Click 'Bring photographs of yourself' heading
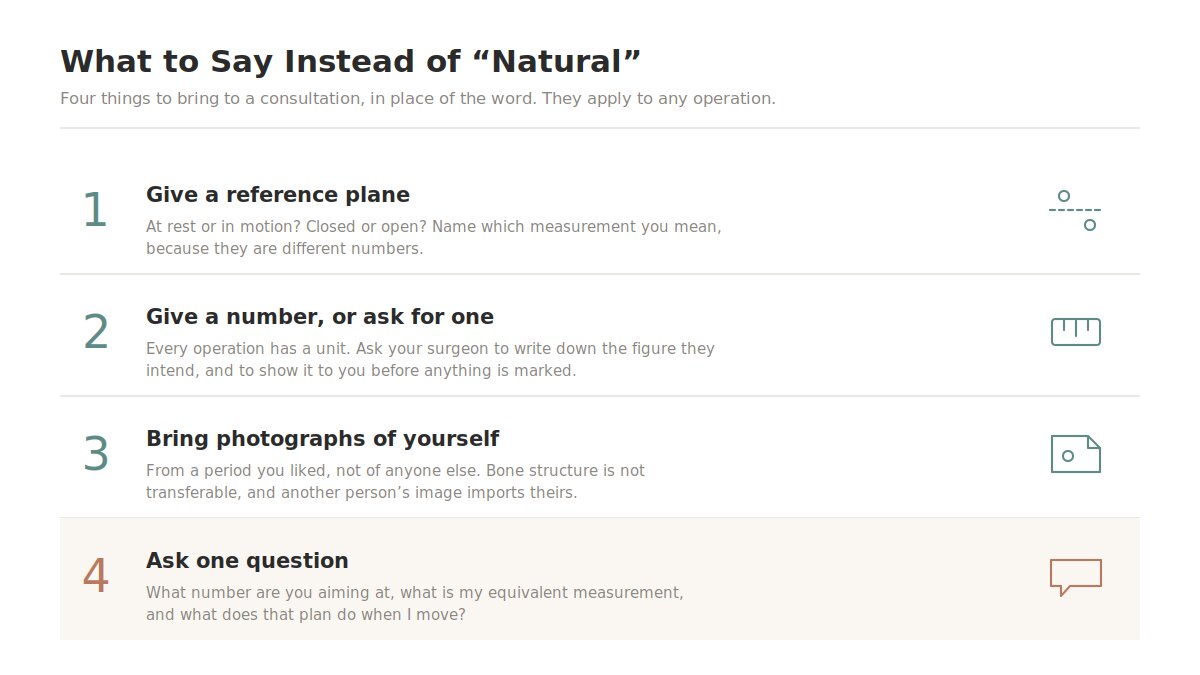The width and height of the screenshot is (1200, 675). pyautogui.click(x=322, y=439)
